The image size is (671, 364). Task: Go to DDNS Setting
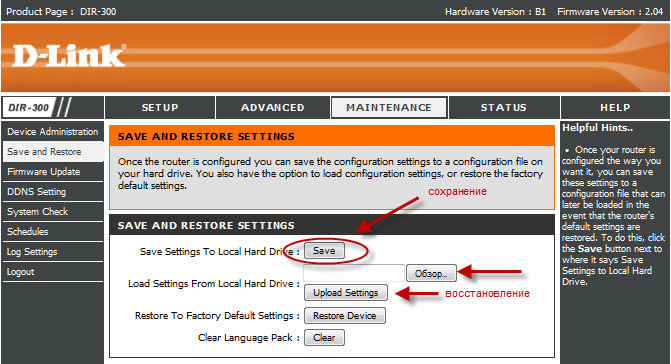[x=53, y=192]
